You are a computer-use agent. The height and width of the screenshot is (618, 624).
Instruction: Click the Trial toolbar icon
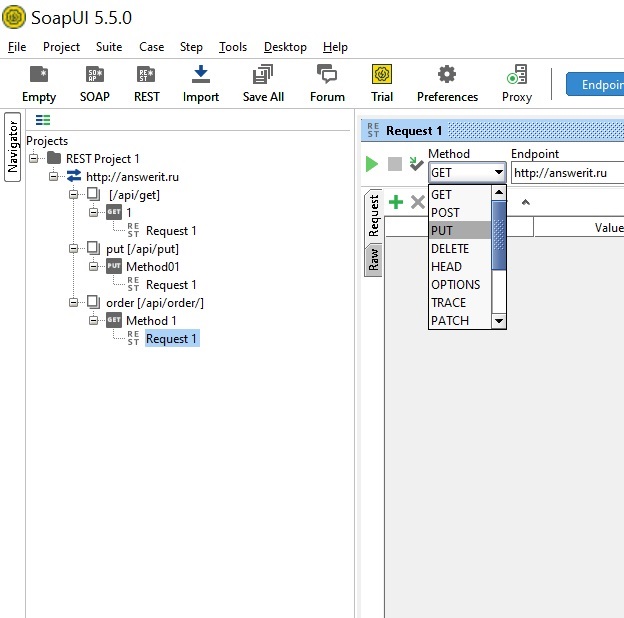pos(382,74)
